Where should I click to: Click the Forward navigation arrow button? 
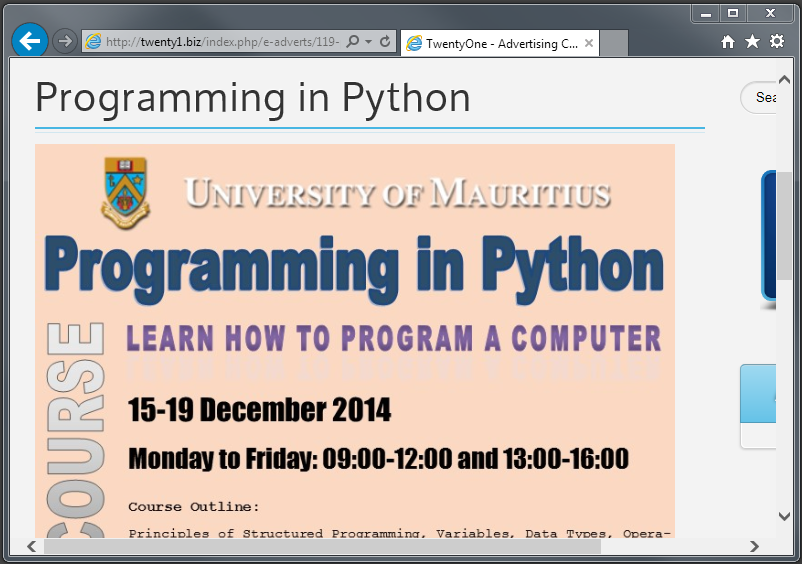[64, 41]
